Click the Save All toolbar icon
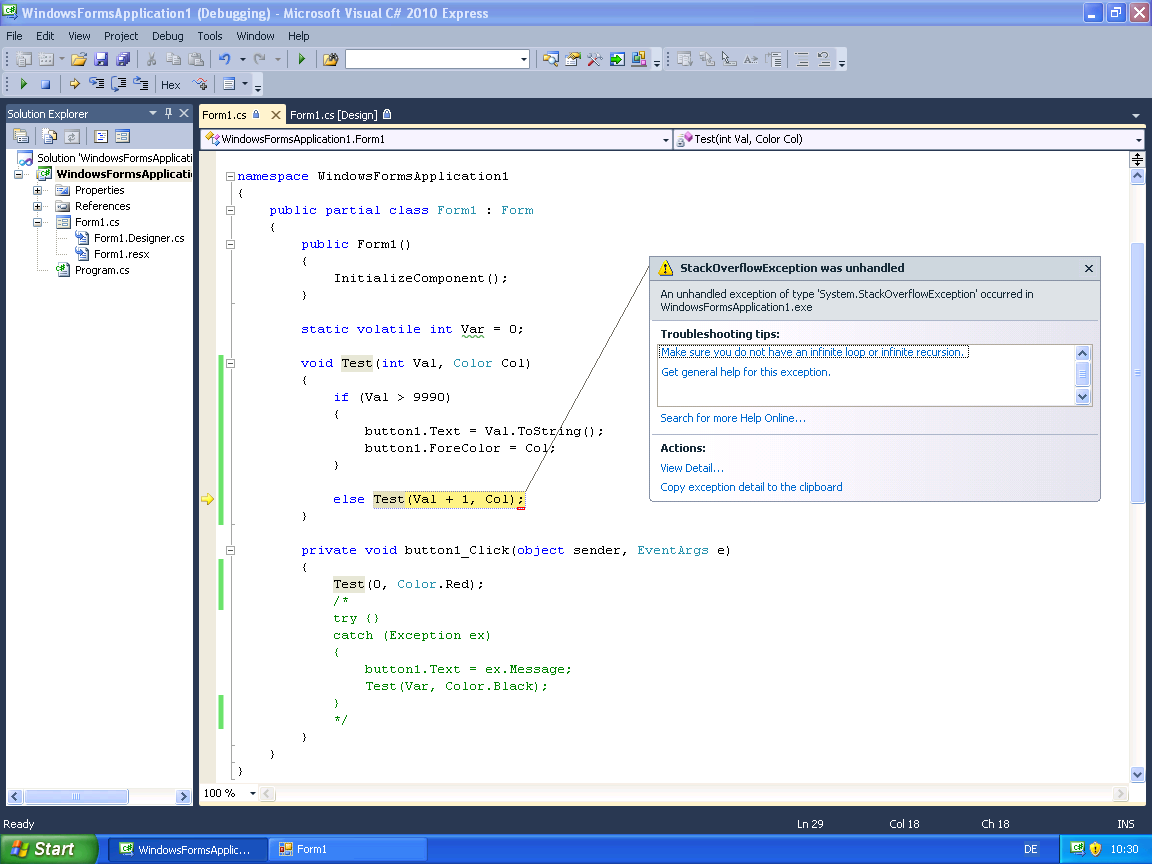Viewport: 1152px width, 864px height. pyautogui.click(x=123, y=60)
